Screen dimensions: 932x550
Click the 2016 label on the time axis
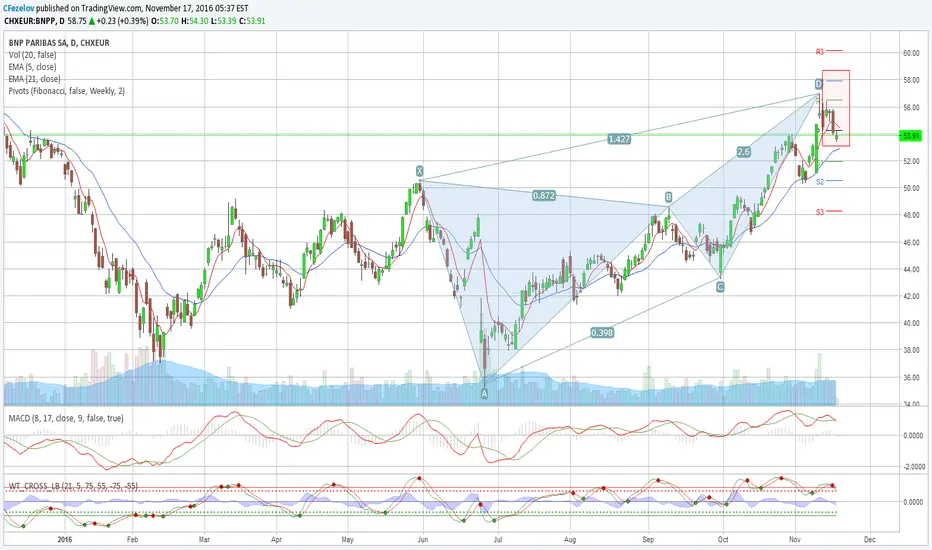tap(65, 540)
